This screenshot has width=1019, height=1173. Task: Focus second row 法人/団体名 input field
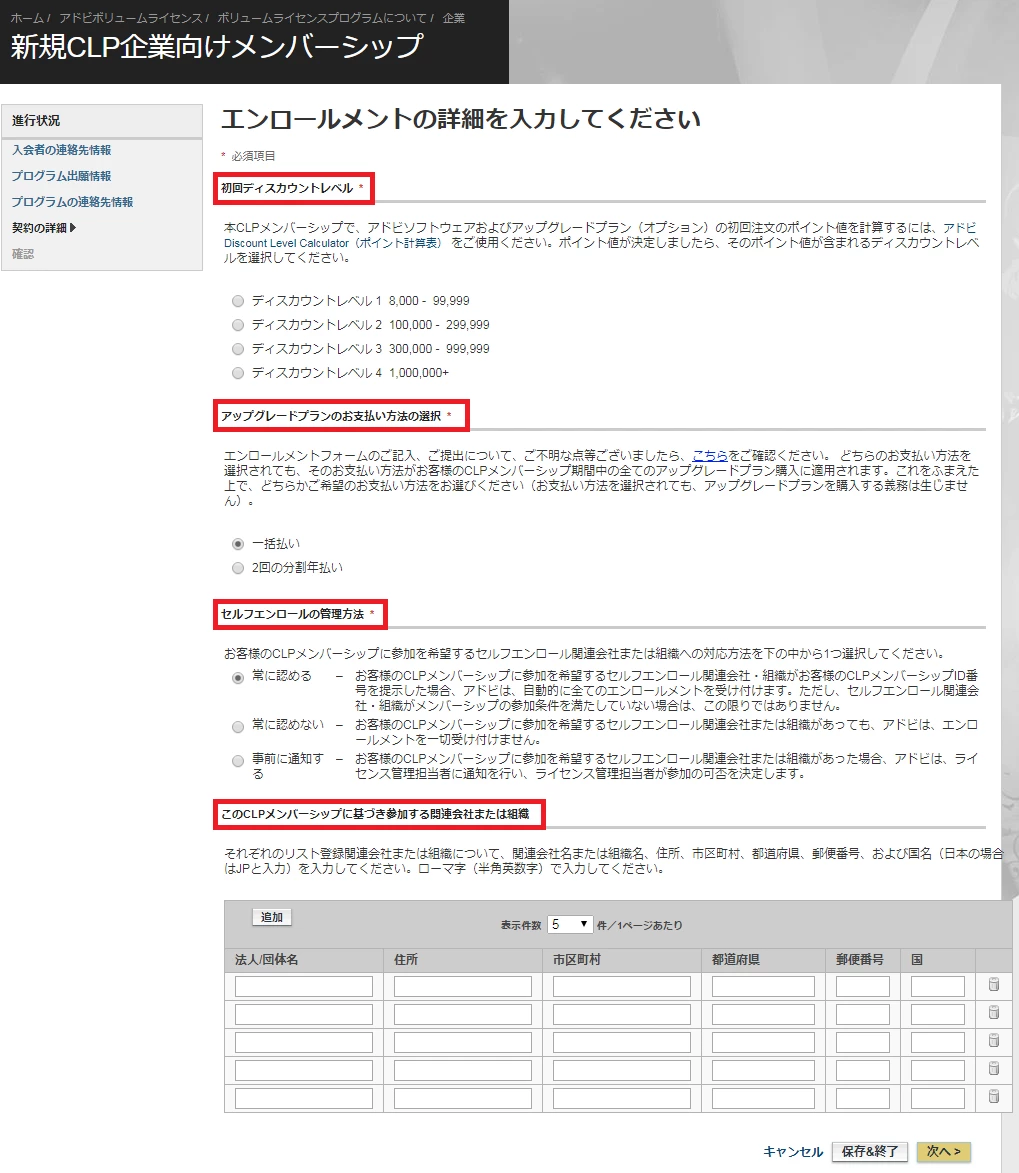coord(304,1014)
